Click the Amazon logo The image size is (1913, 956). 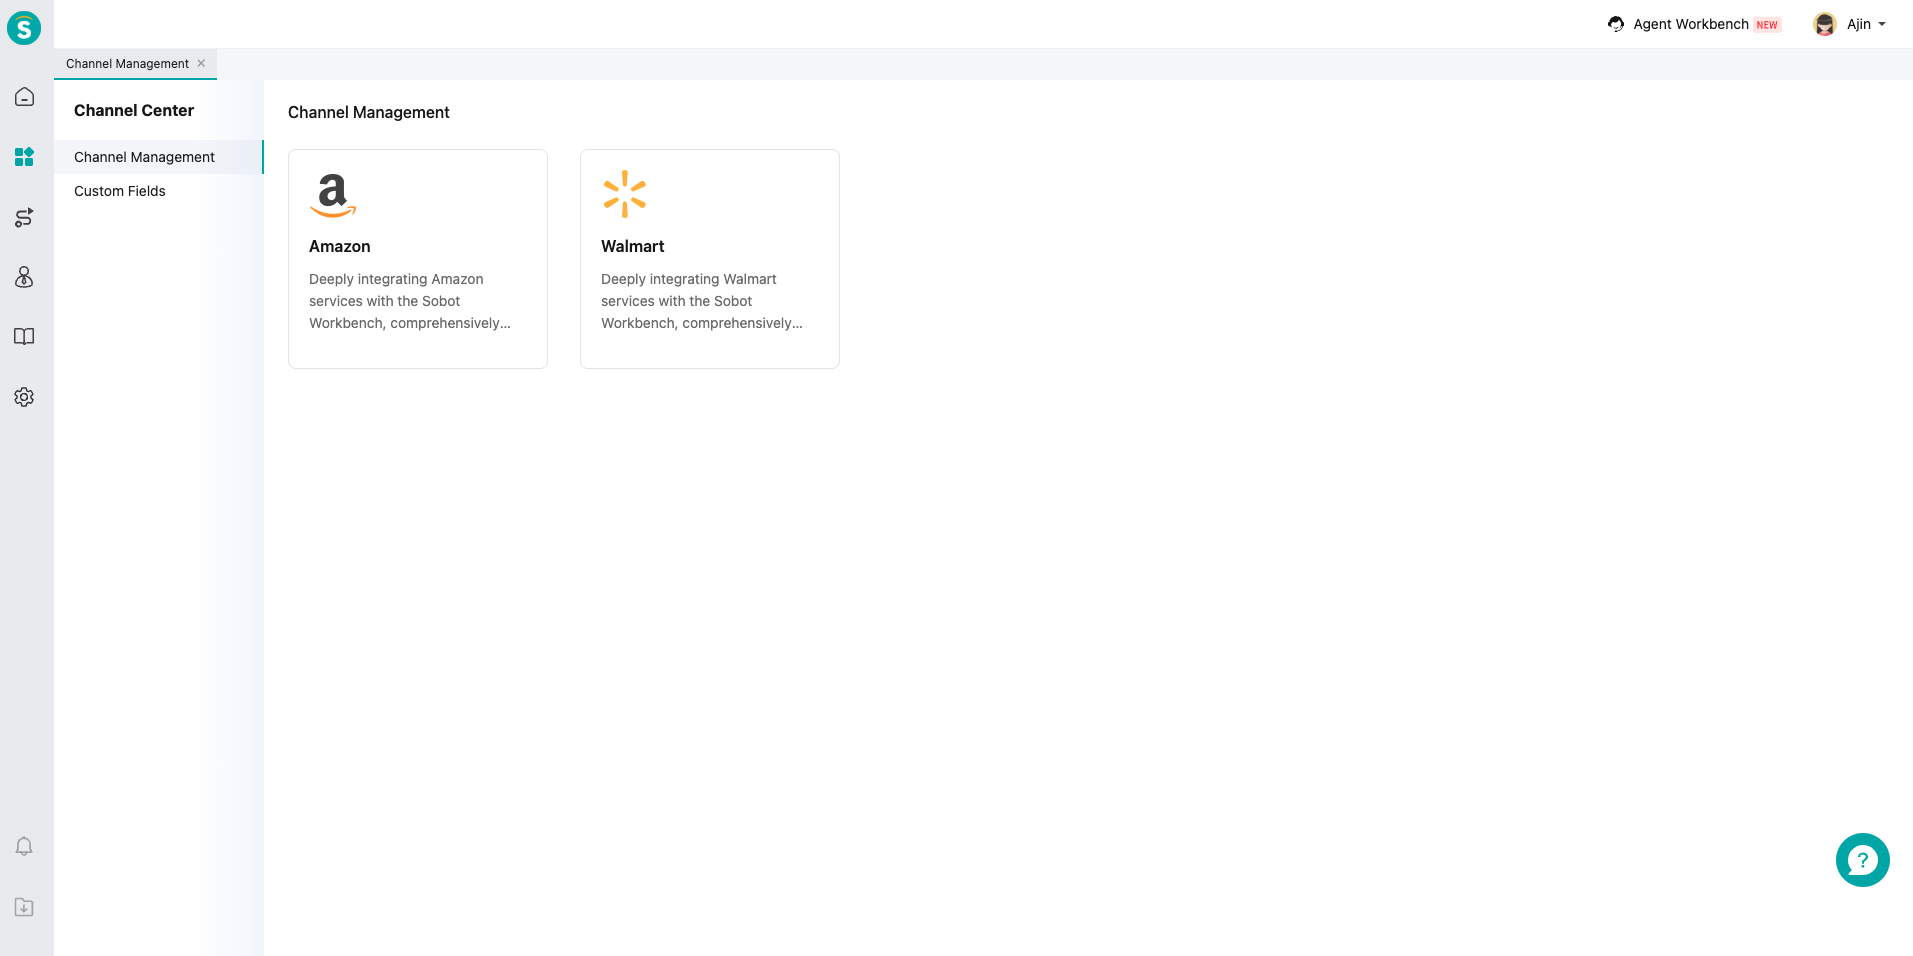333,195
